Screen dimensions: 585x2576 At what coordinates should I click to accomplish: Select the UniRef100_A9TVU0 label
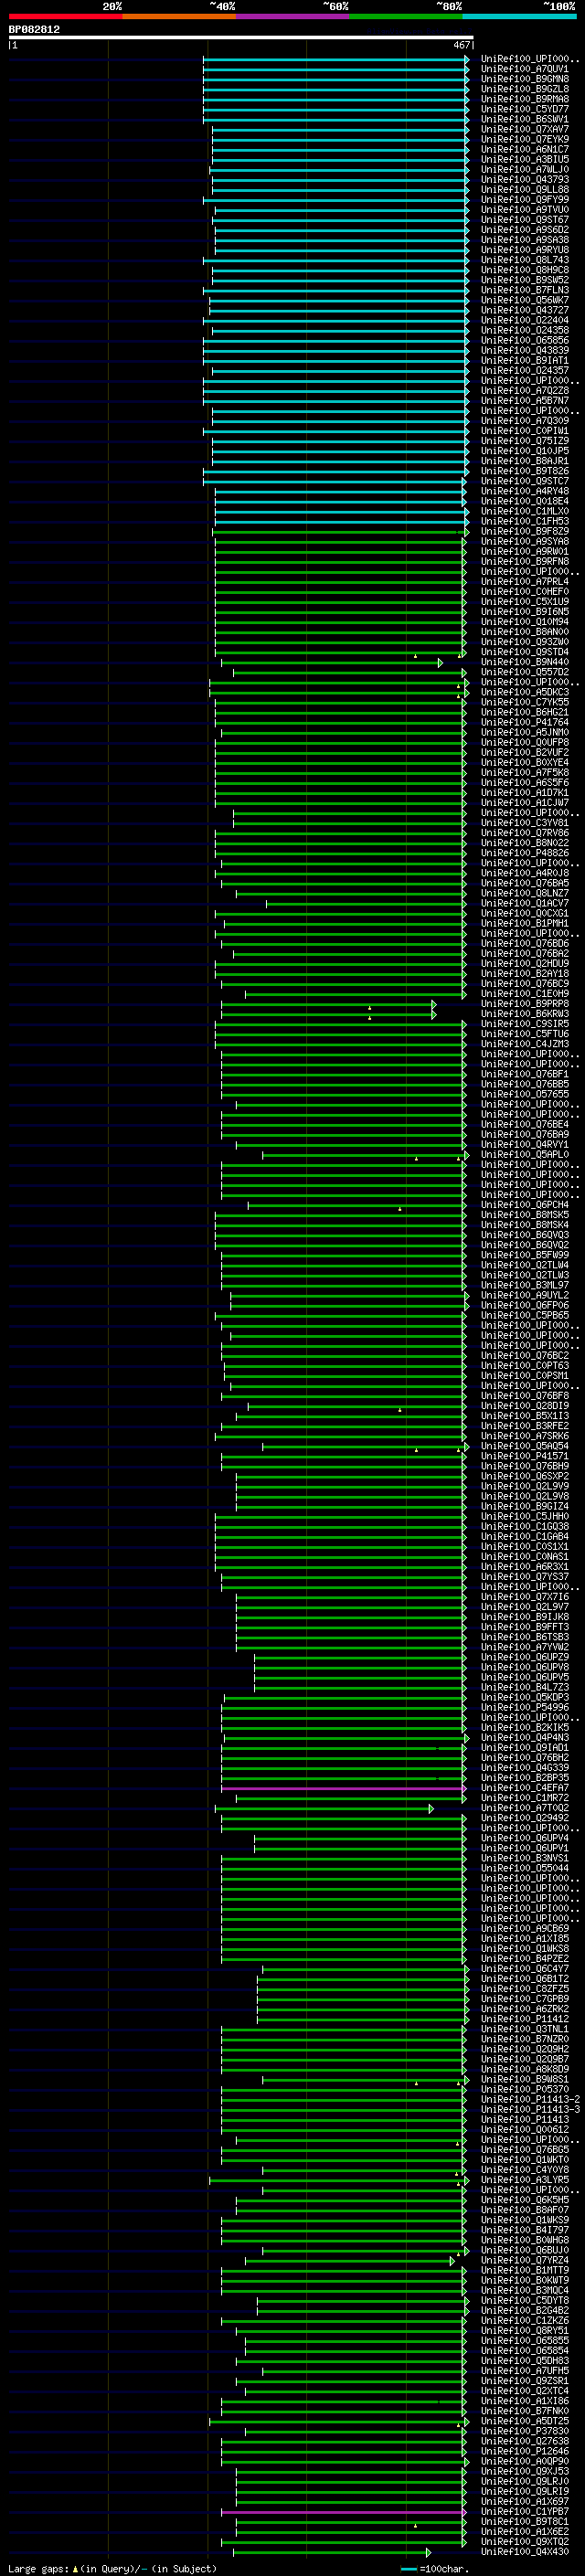(x=524, y=209)
